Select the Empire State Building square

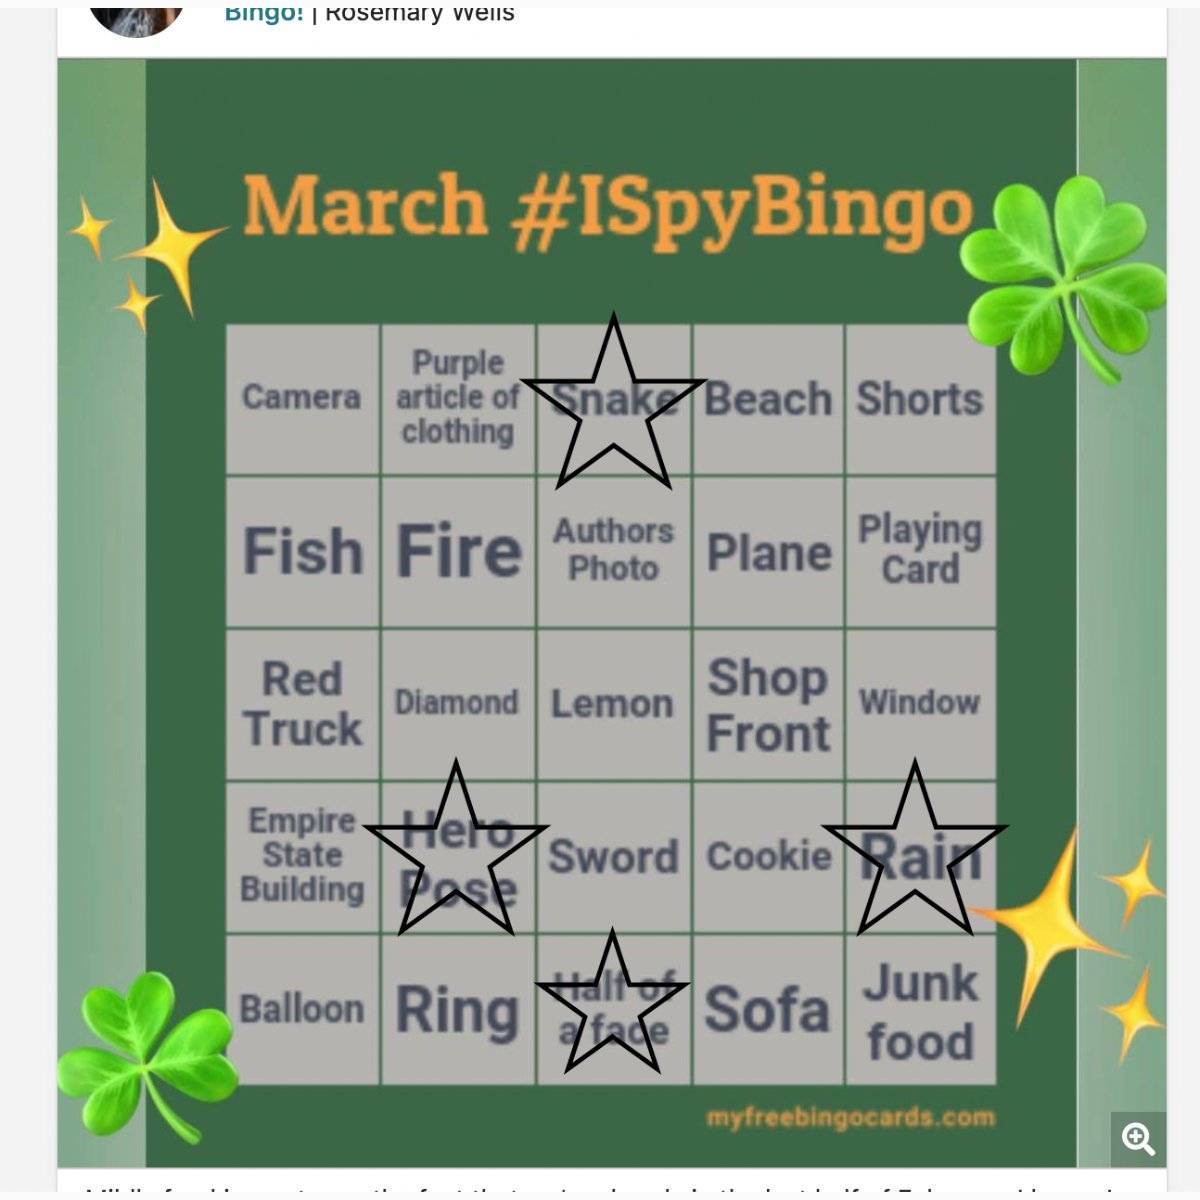[302, 856]
